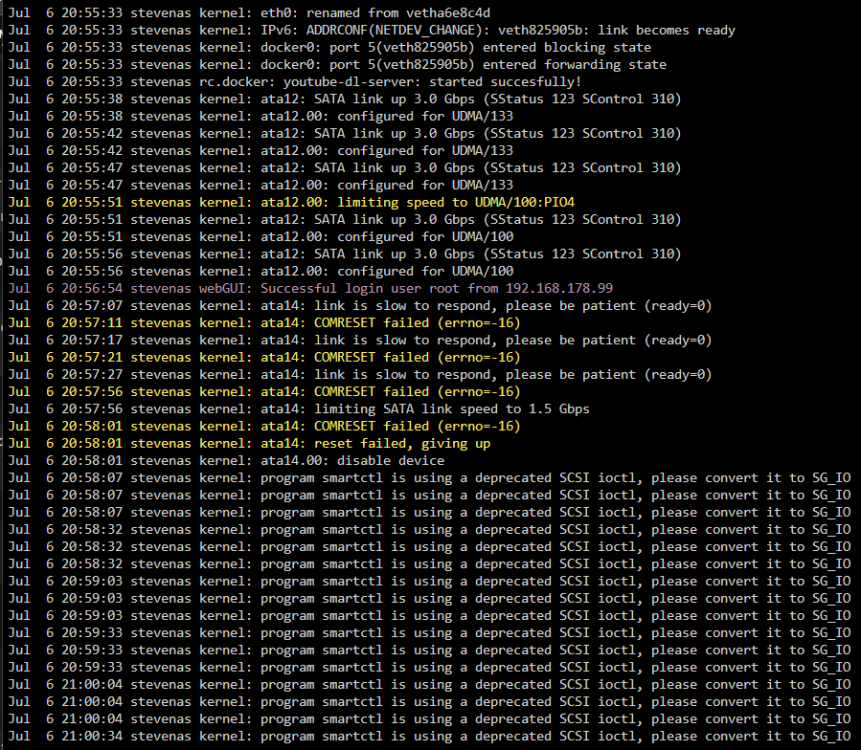The height and width of the screenshot is (750, 861).
Task: Pick the 20:55:47 'configured for UDMA/133' line
Action: click(261, 185)
